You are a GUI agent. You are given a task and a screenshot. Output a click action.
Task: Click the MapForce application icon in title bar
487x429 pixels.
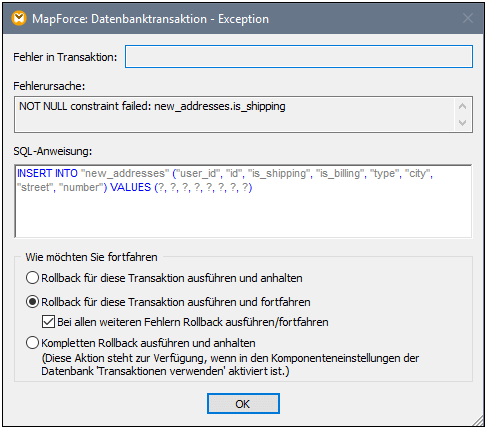(19, 18)
